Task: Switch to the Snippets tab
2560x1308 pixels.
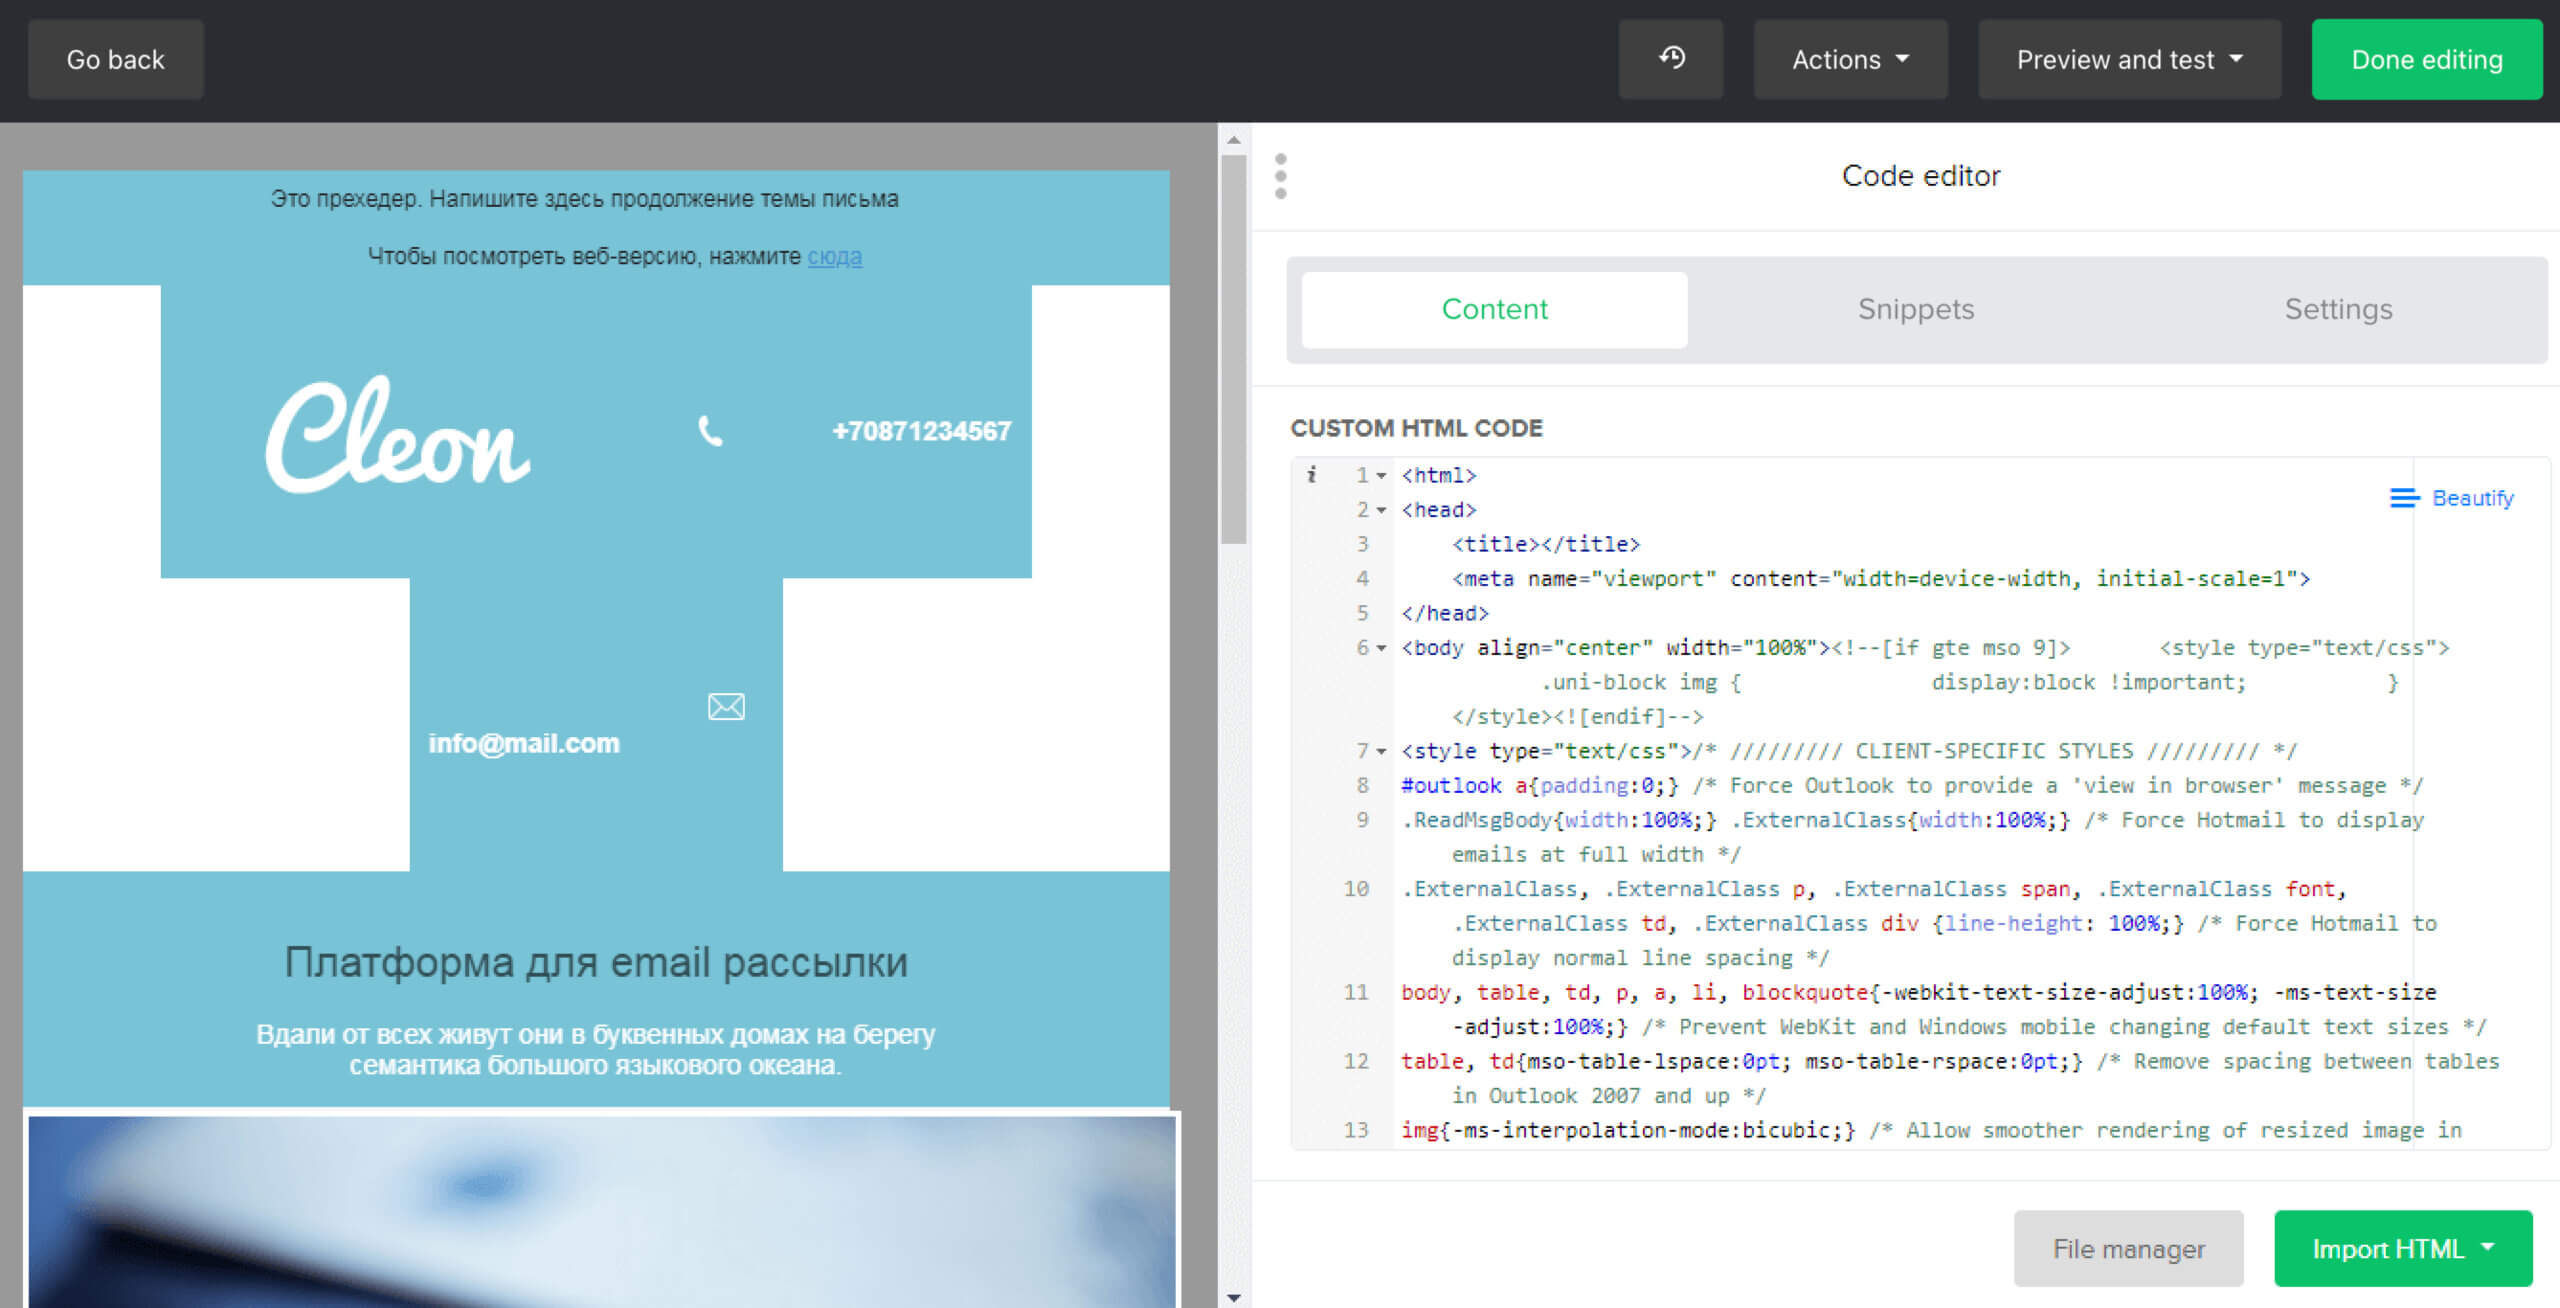Action: 1916,309
